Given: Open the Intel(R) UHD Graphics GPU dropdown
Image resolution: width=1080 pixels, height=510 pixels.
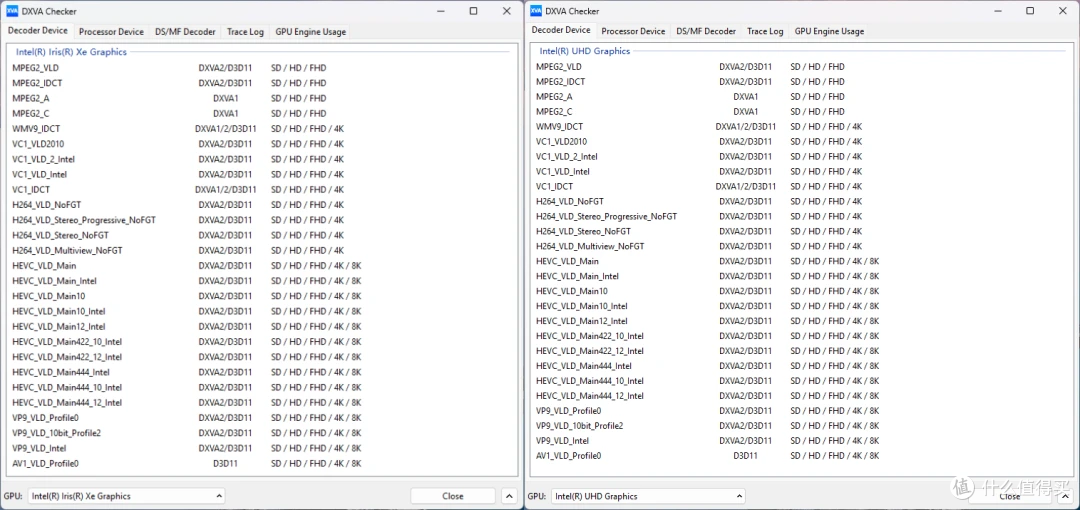Looking at the screenshot, I should (648, 496).
